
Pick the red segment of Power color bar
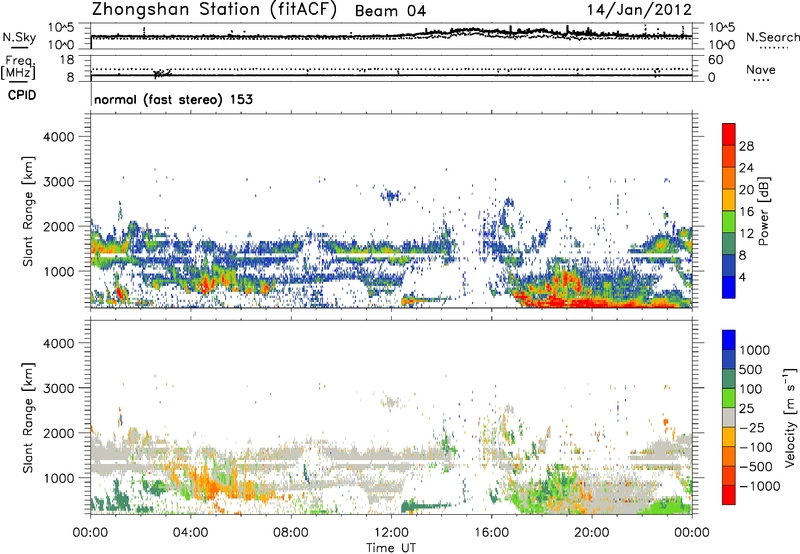point(729,134)
